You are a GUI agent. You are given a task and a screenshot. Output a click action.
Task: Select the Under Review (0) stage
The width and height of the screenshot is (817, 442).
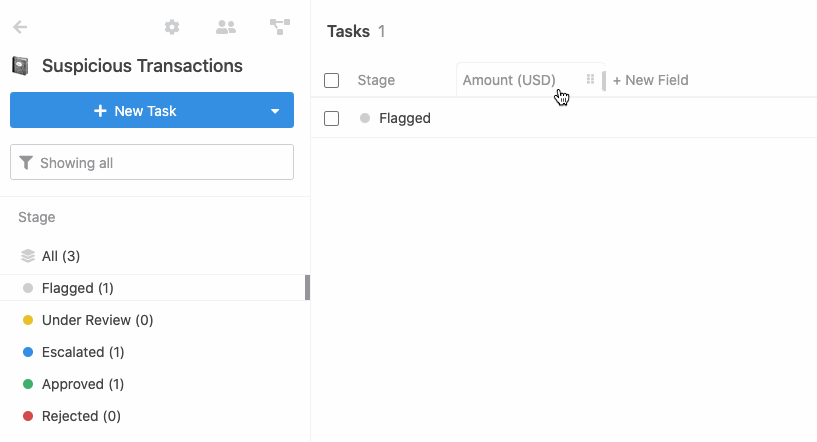click(x=97, y=320)
